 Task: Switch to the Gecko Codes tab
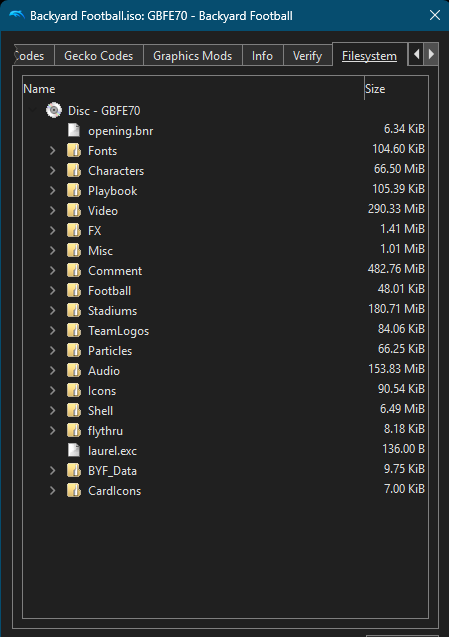tap(98, 56)
